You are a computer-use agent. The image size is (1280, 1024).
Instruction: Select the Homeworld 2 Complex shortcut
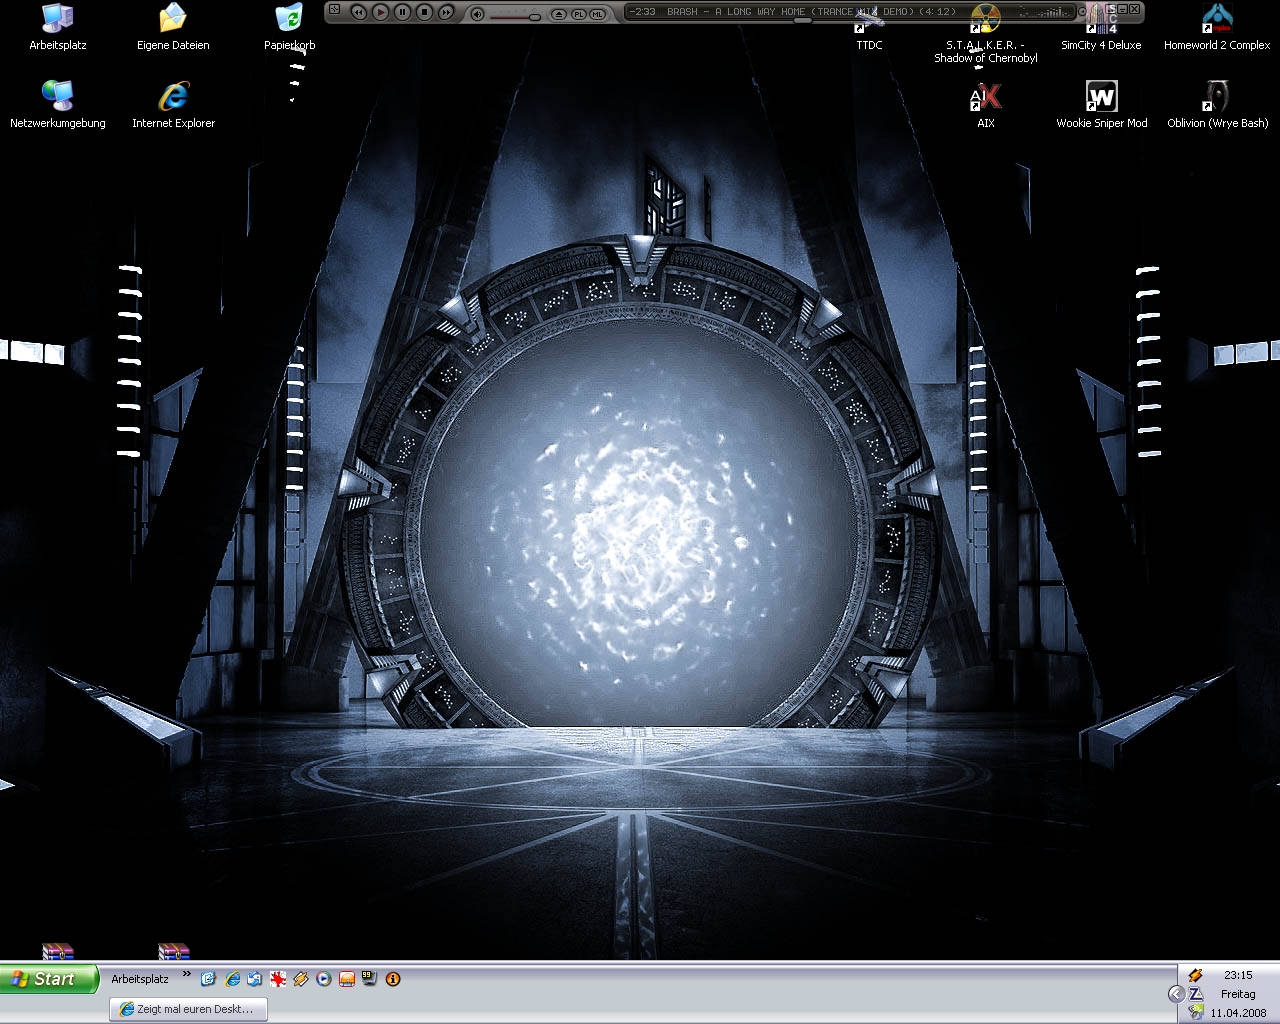[x=1217, y=27]
